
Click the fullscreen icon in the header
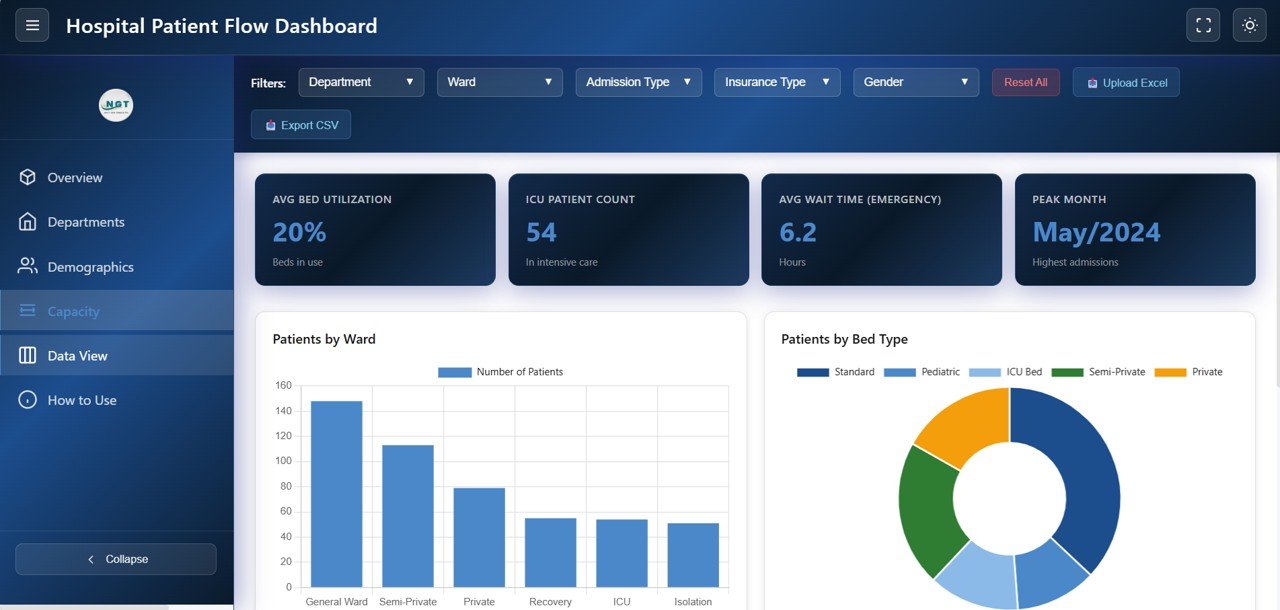click(x=1203, y=24)
